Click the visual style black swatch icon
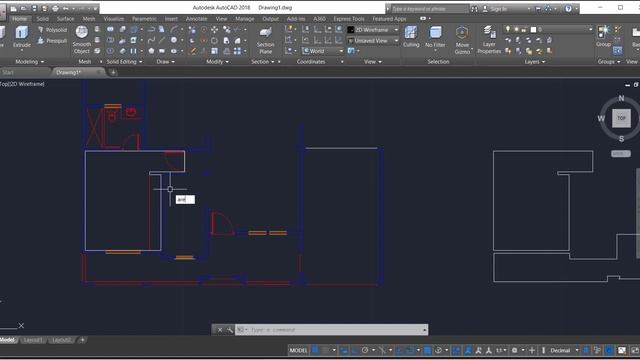 [351, 30]
